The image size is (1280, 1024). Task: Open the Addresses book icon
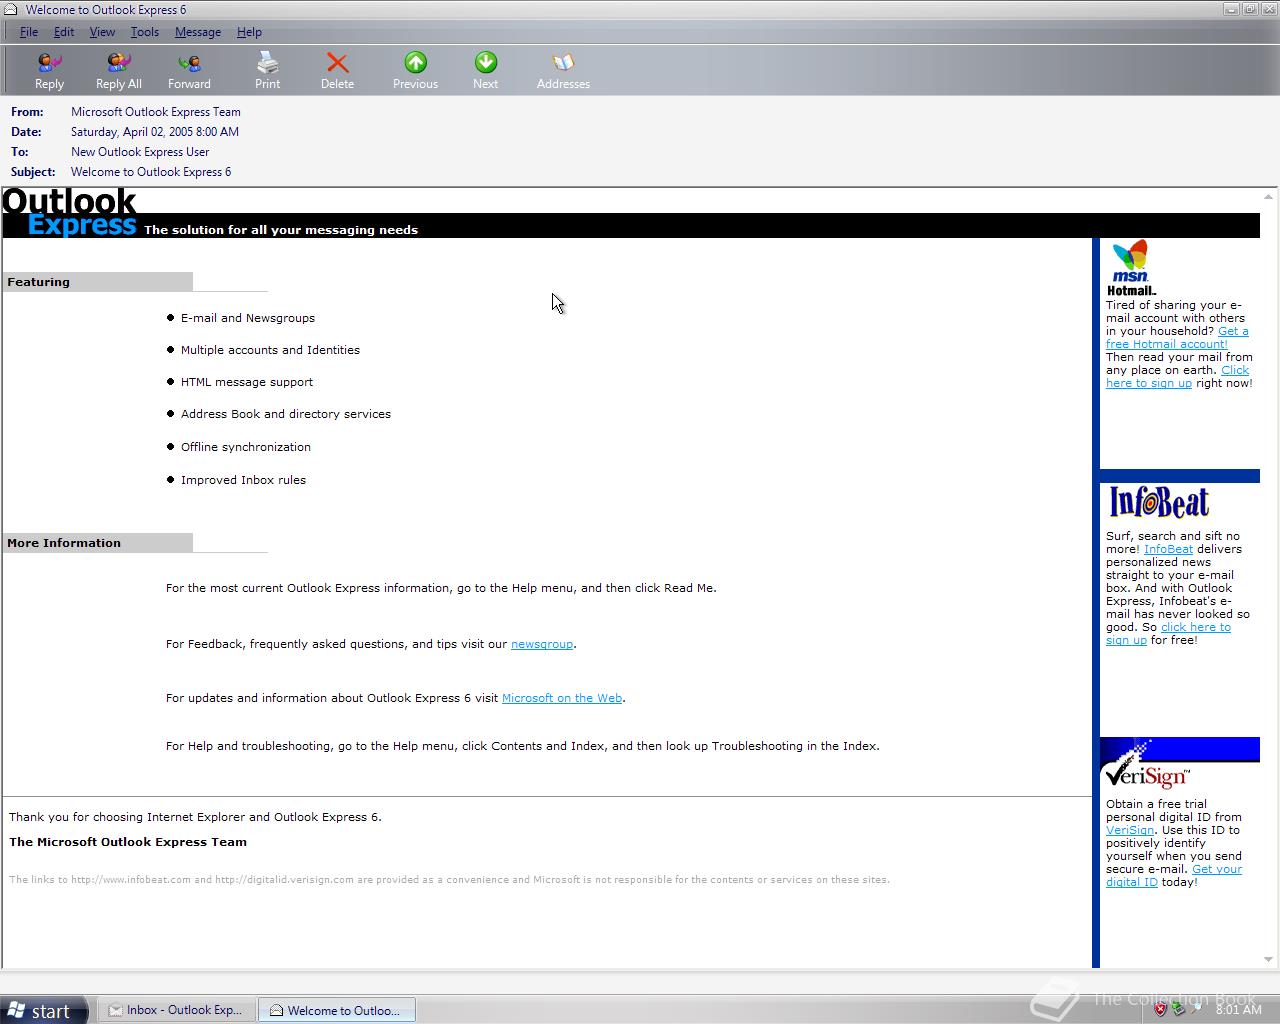[563, 71]
